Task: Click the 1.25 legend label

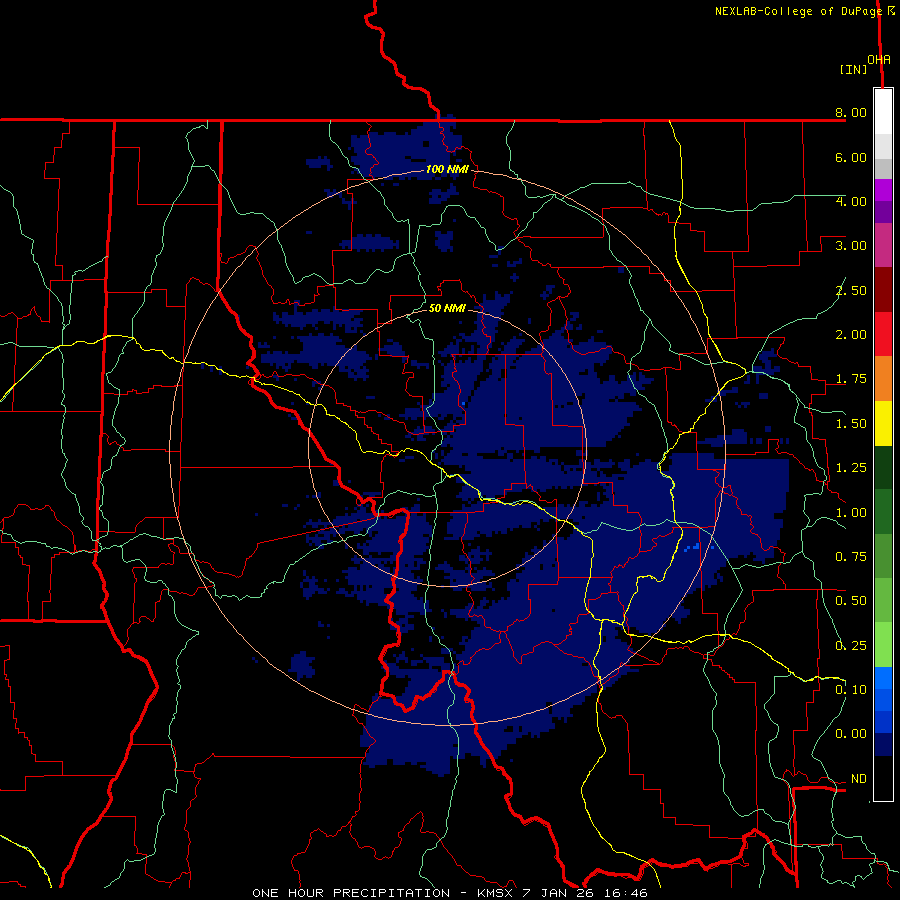Action: click(851, 468)
